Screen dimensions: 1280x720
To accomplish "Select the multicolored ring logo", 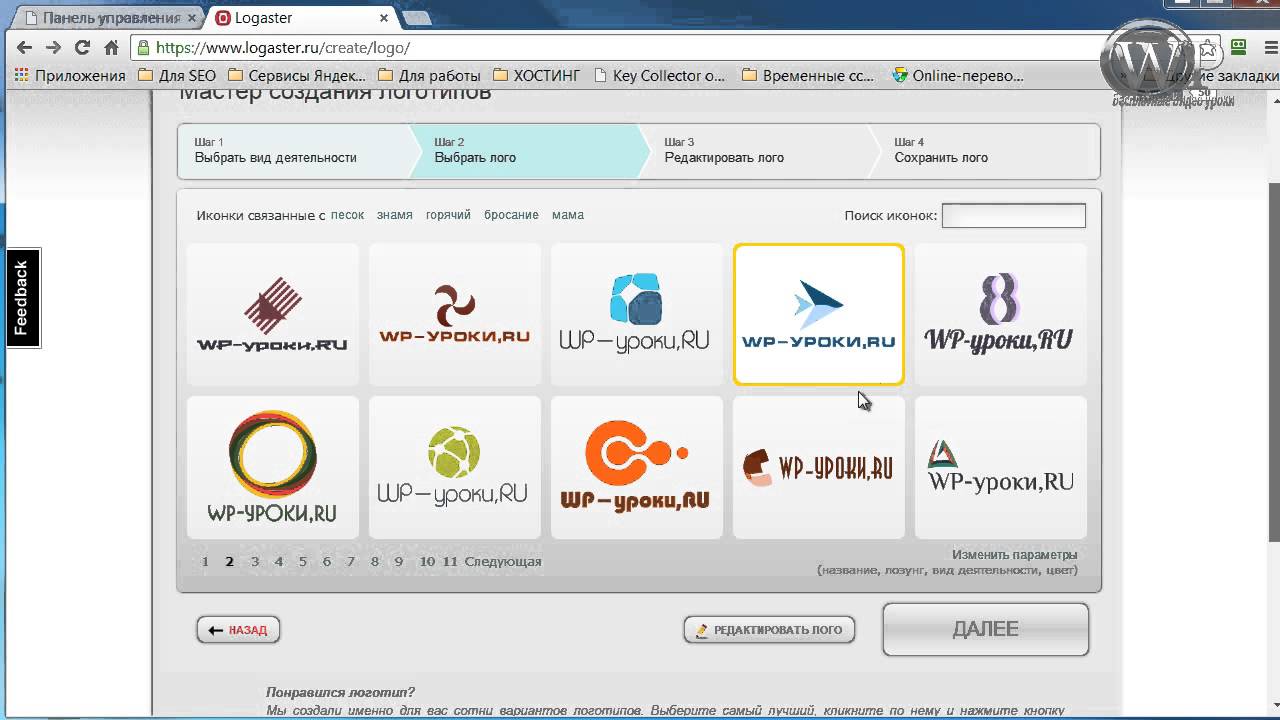I will coord(272,467).
